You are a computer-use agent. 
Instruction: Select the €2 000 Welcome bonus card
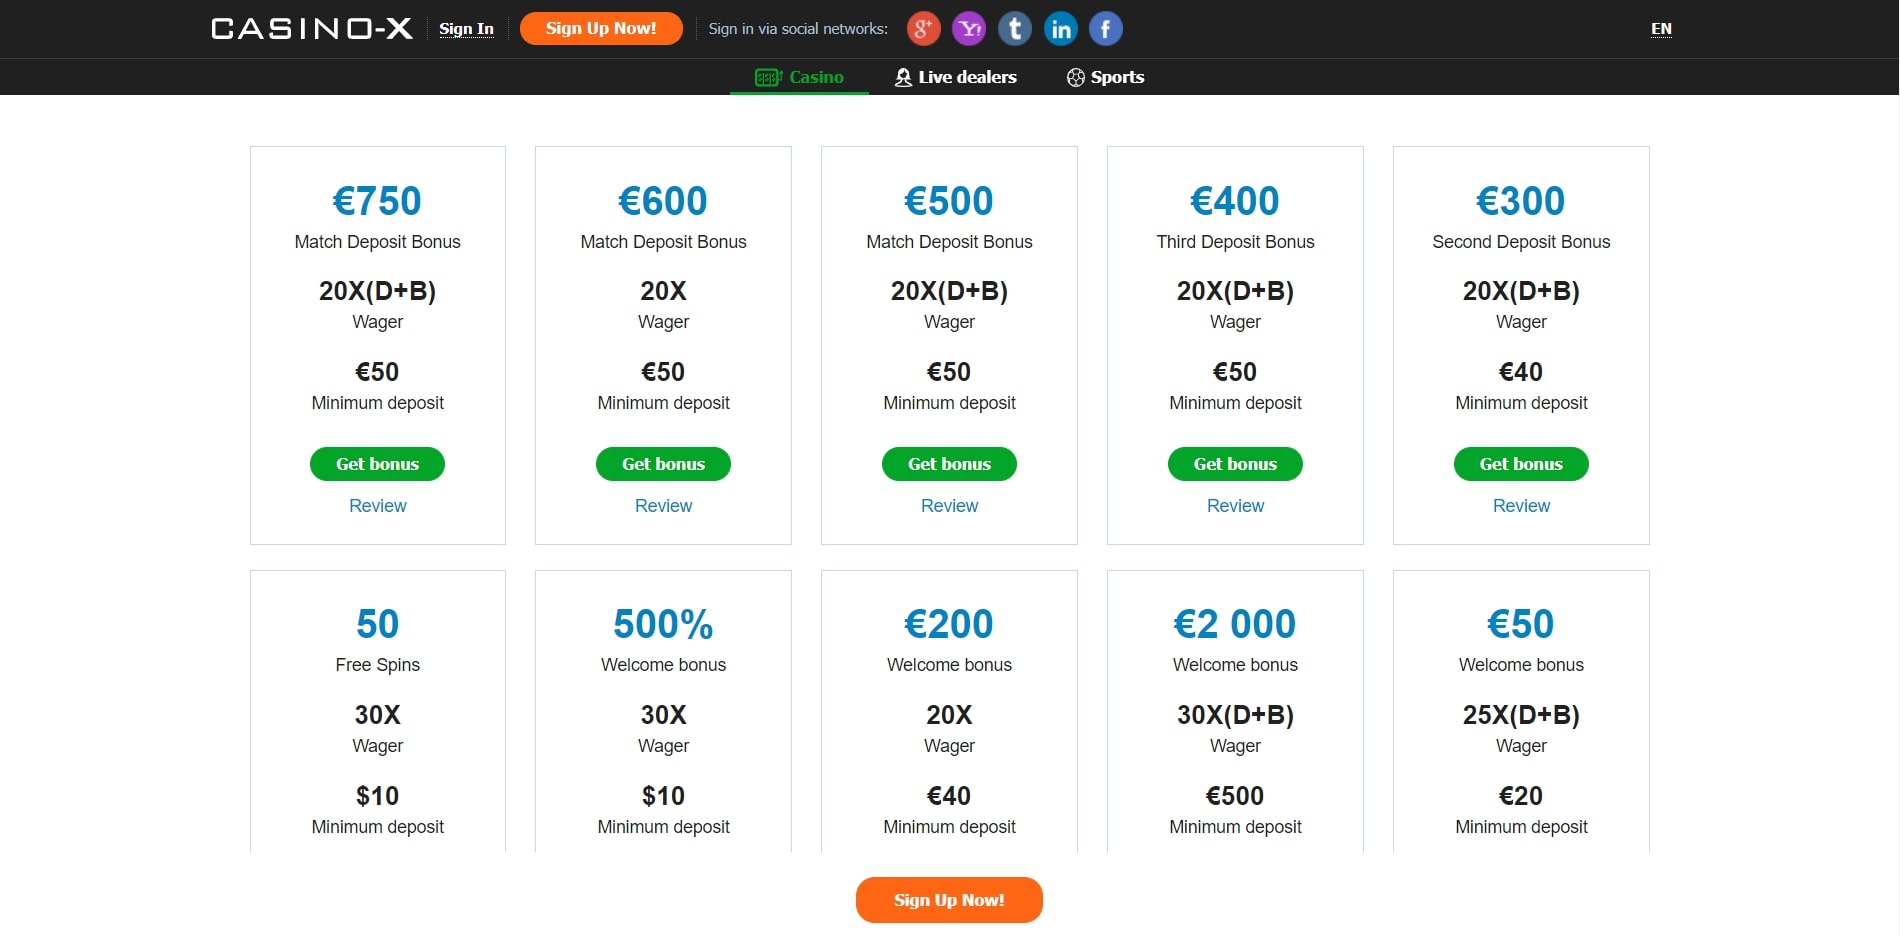point(1235,712)
